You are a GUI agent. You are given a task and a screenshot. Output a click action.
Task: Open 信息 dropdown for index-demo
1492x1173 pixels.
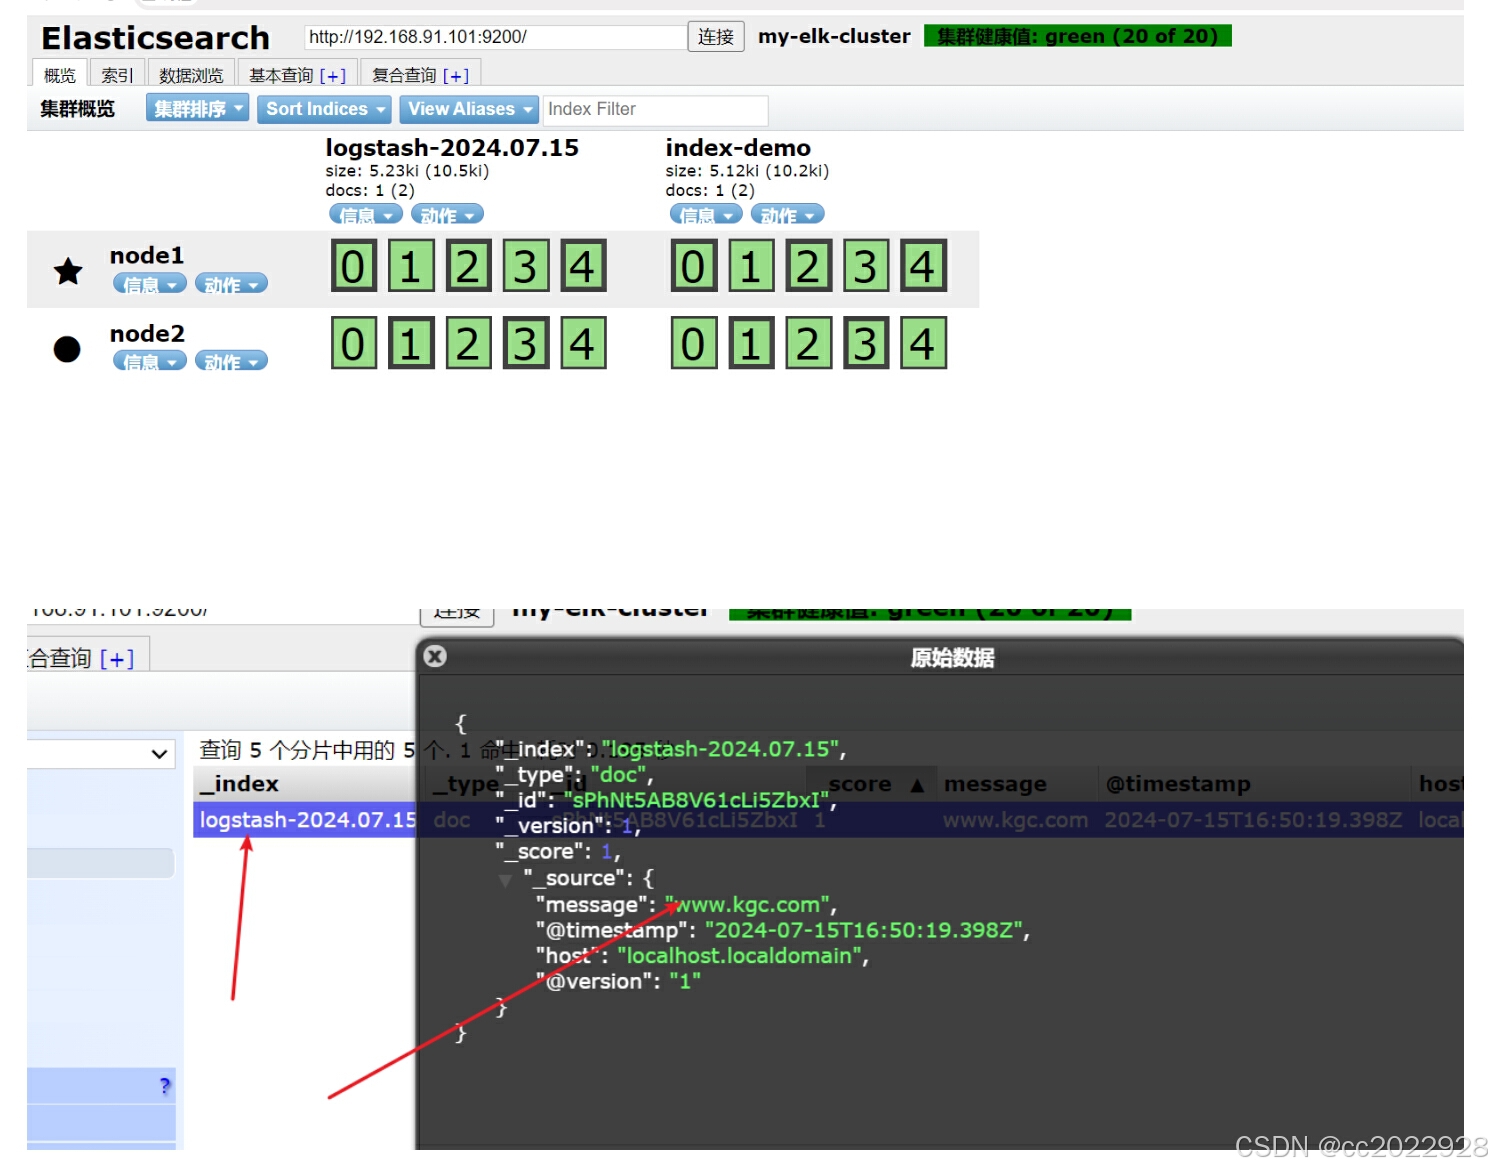tap(706, 214)
